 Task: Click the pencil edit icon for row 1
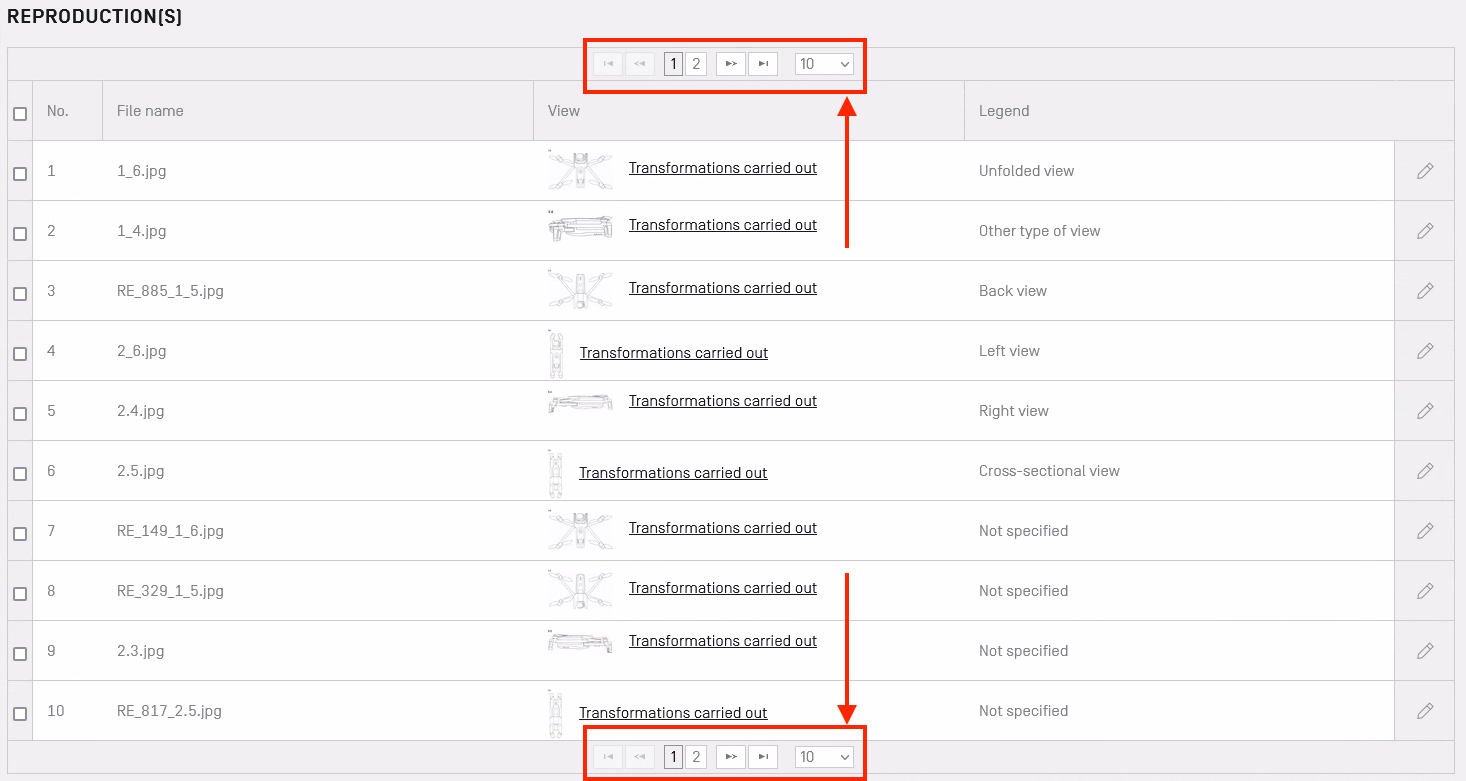click(x=1425, y=171)
